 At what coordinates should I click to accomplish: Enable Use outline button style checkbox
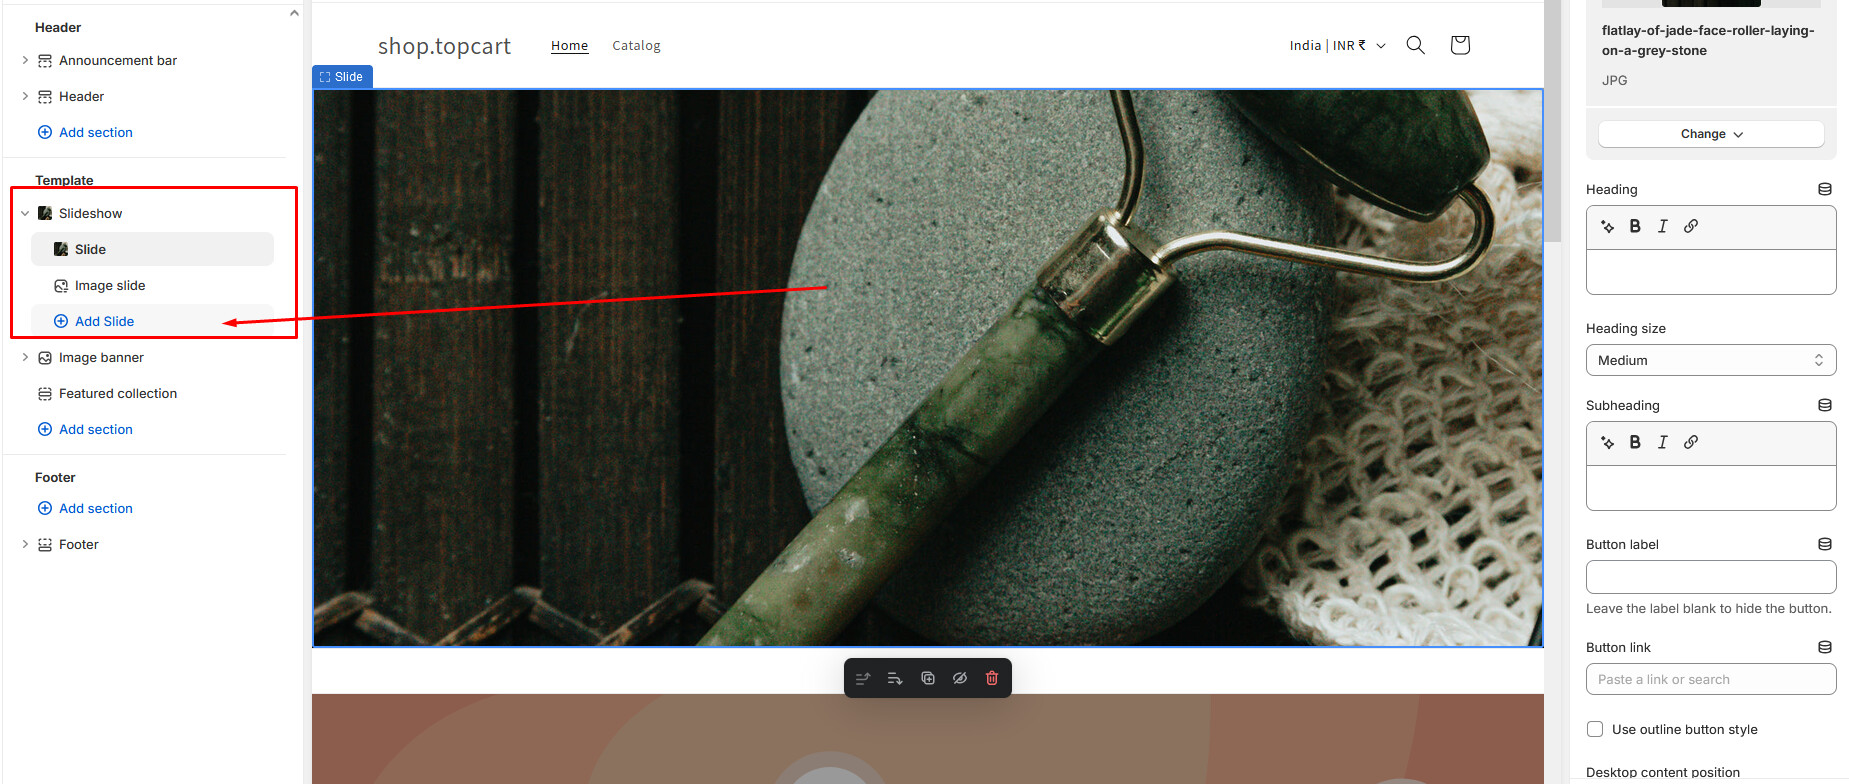(1595, 730)
